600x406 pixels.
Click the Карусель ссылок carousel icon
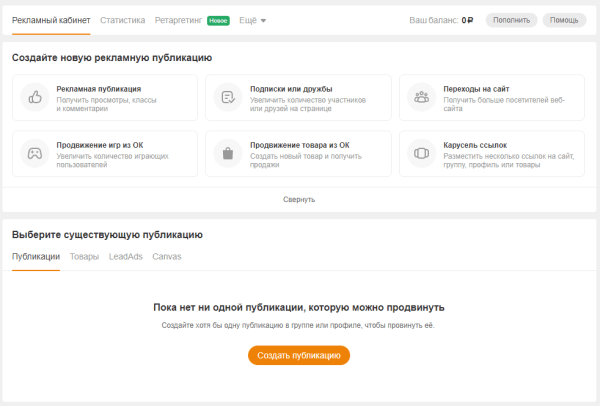[x=422, y=154]
